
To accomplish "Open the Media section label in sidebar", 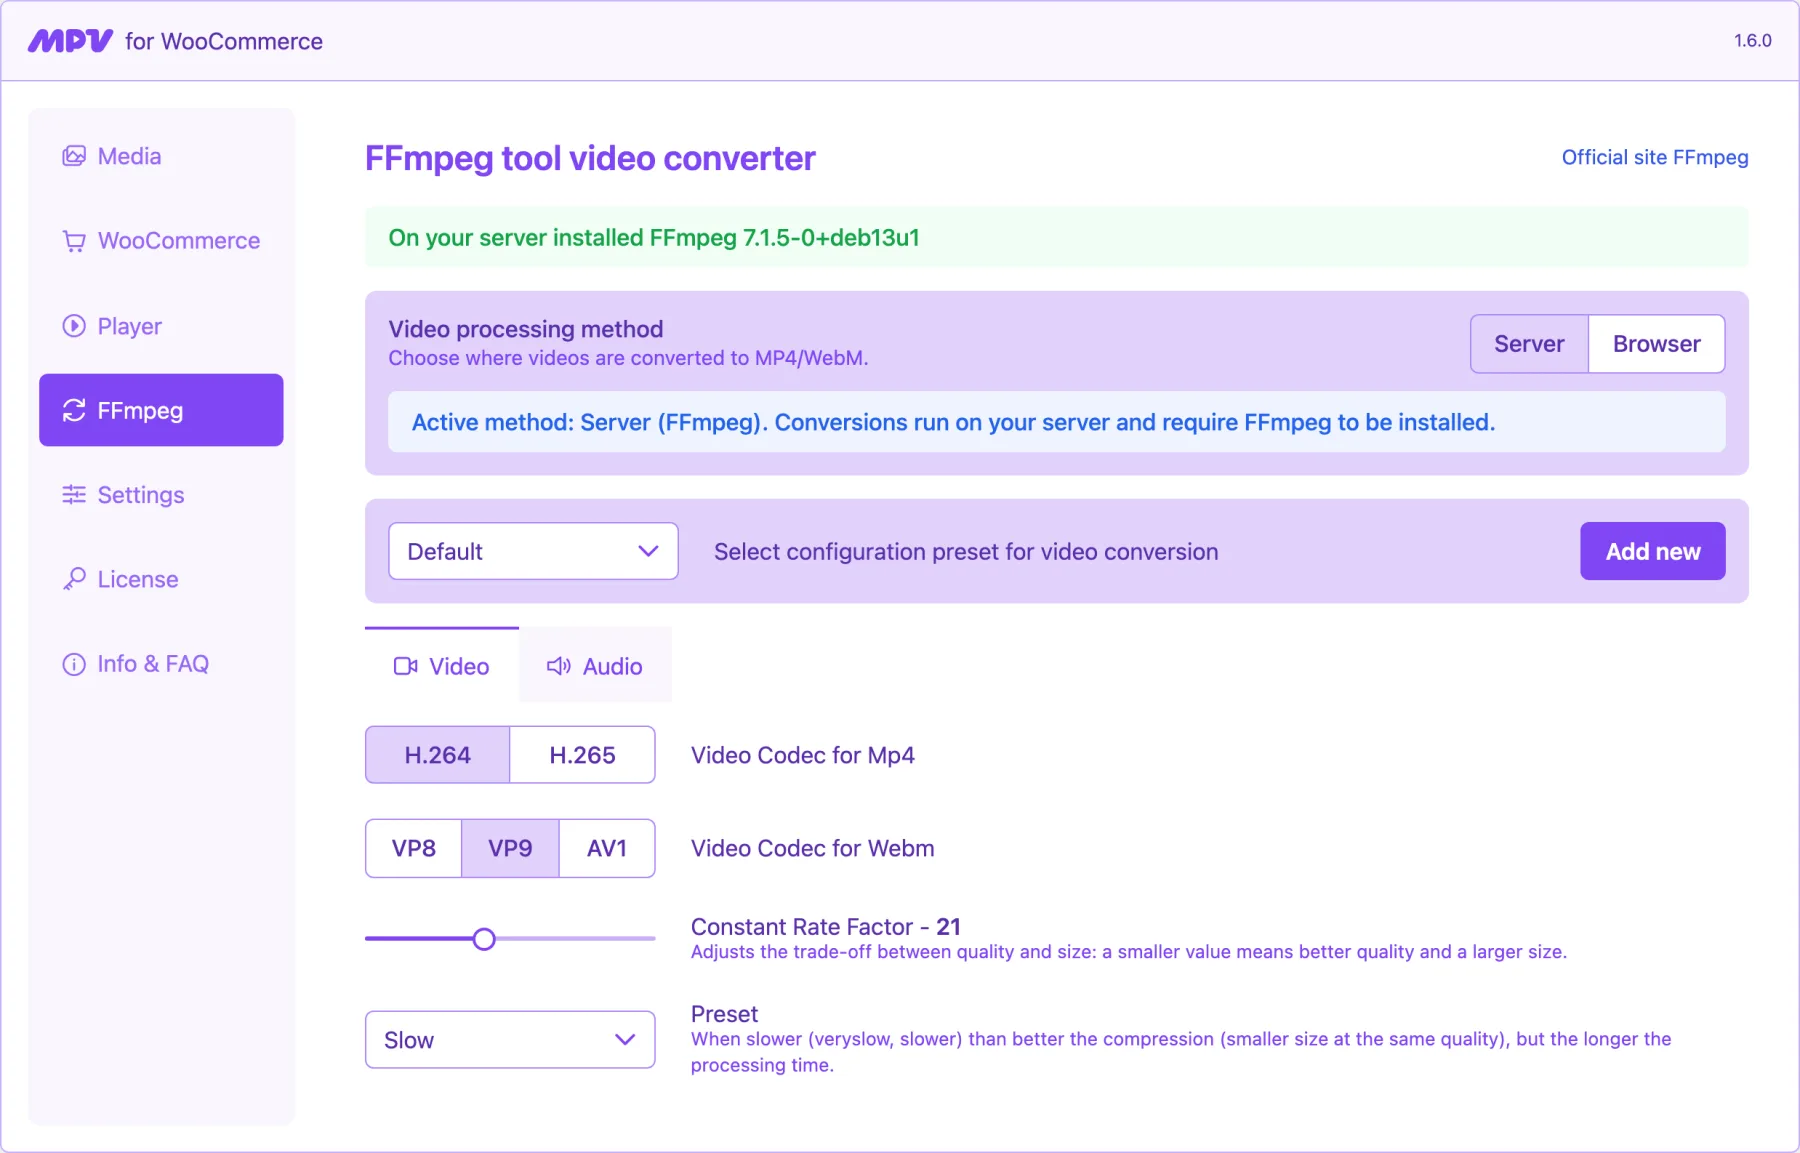I will click(x=130, y=156).
